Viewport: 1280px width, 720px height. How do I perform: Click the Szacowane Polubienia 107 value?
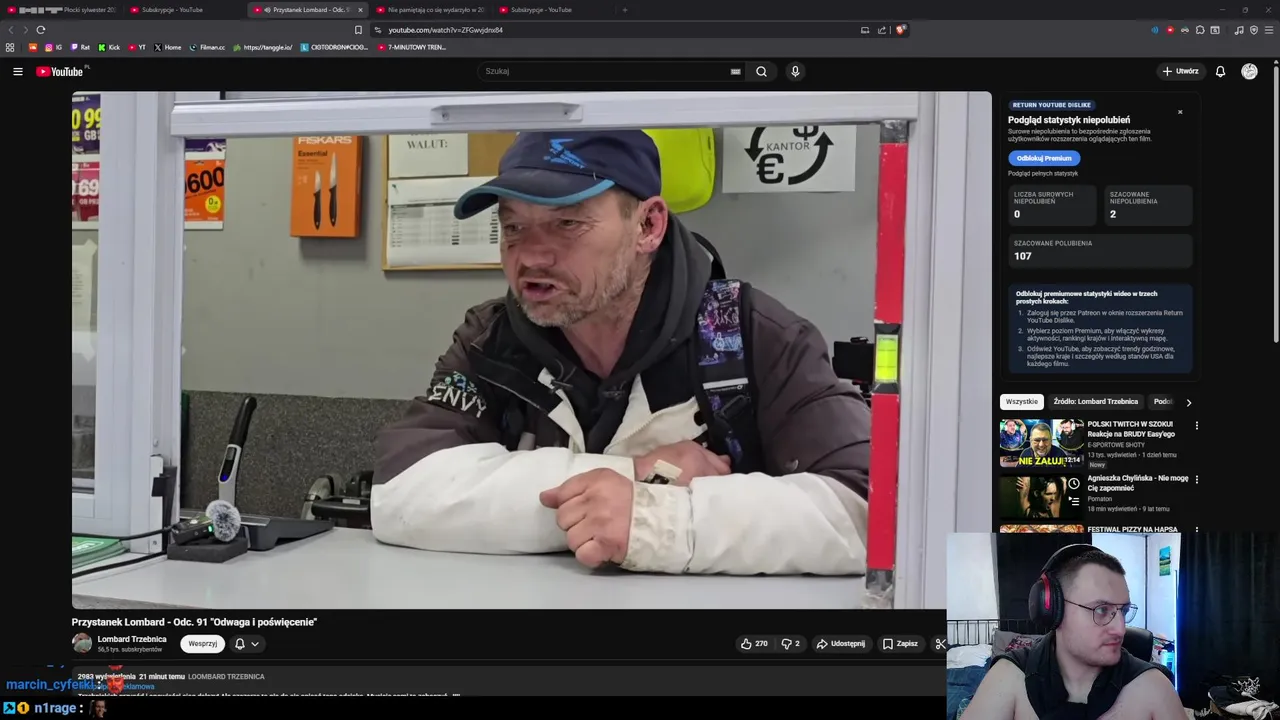tap(1022, 256)
